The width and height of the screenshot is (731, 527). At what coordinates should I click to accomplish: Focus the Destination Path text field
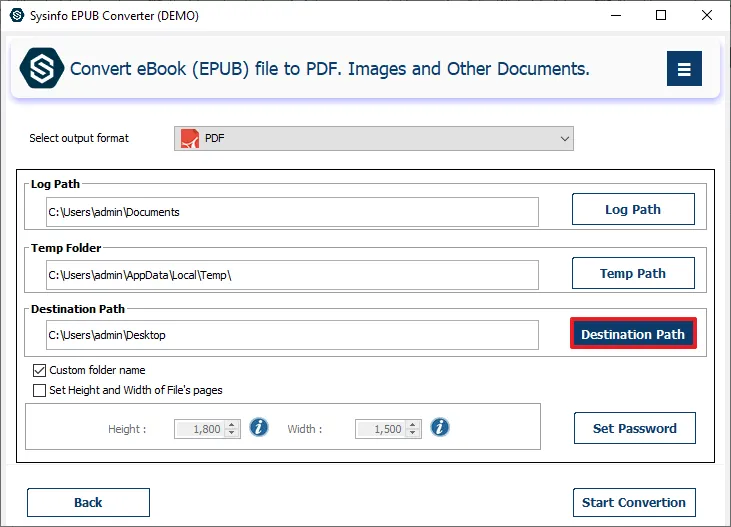[x=292, y=335]
